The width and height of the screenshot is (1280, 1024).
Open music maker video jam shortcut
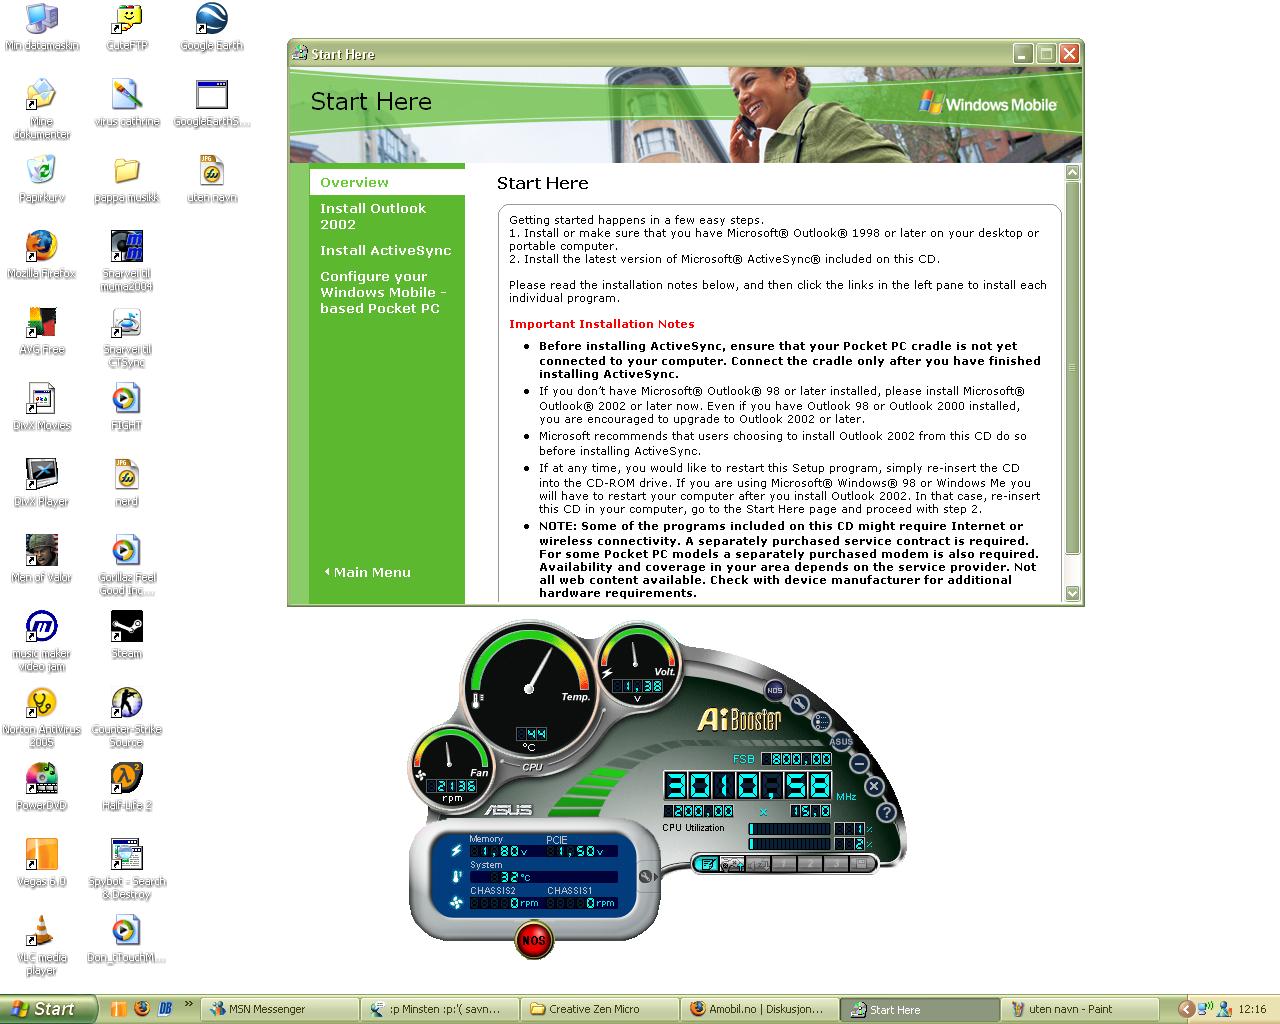coord(41,641)
